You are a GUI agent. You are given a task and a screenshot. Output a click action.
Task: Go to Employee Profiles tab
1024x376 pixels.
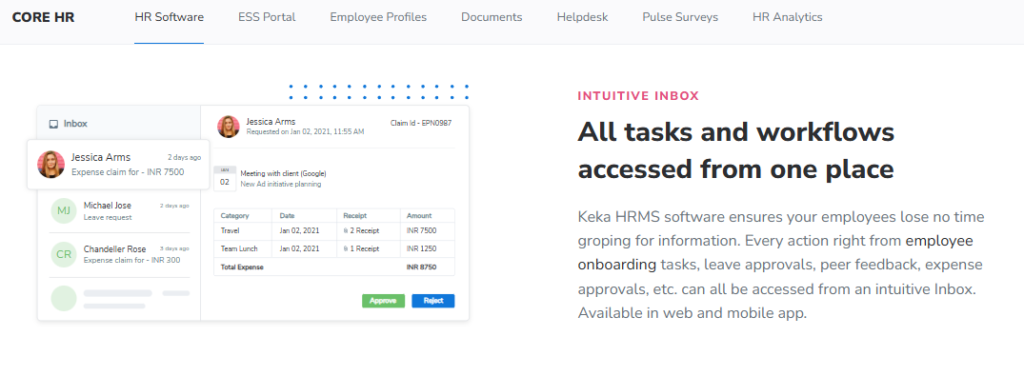tap(378, 18)
